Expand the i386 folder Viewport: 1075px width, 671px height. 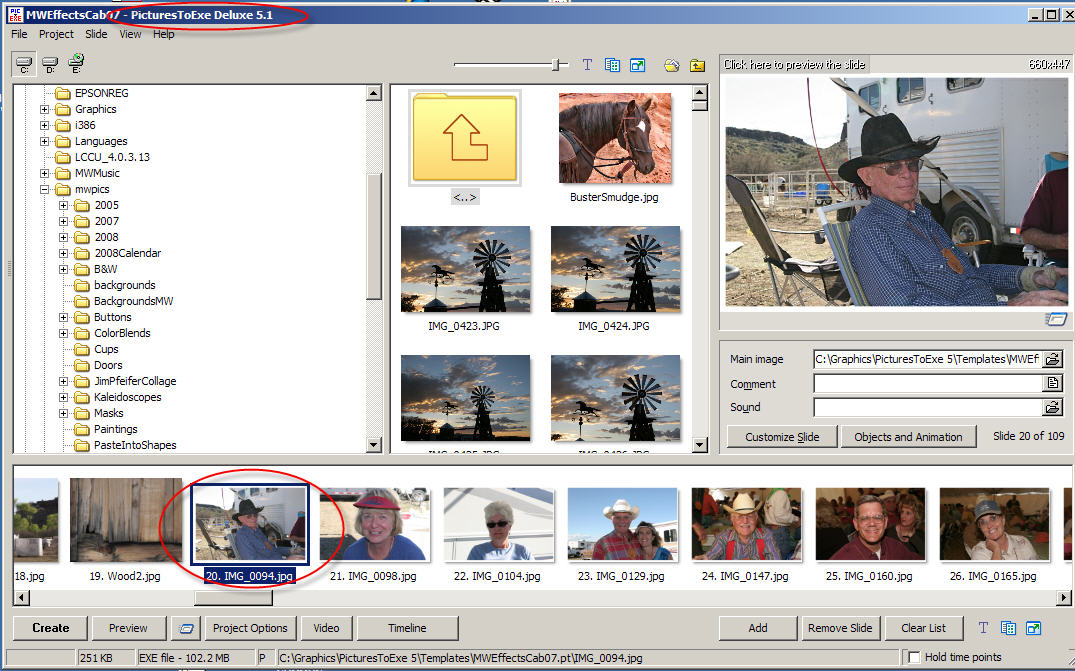[x=45, y=125]
